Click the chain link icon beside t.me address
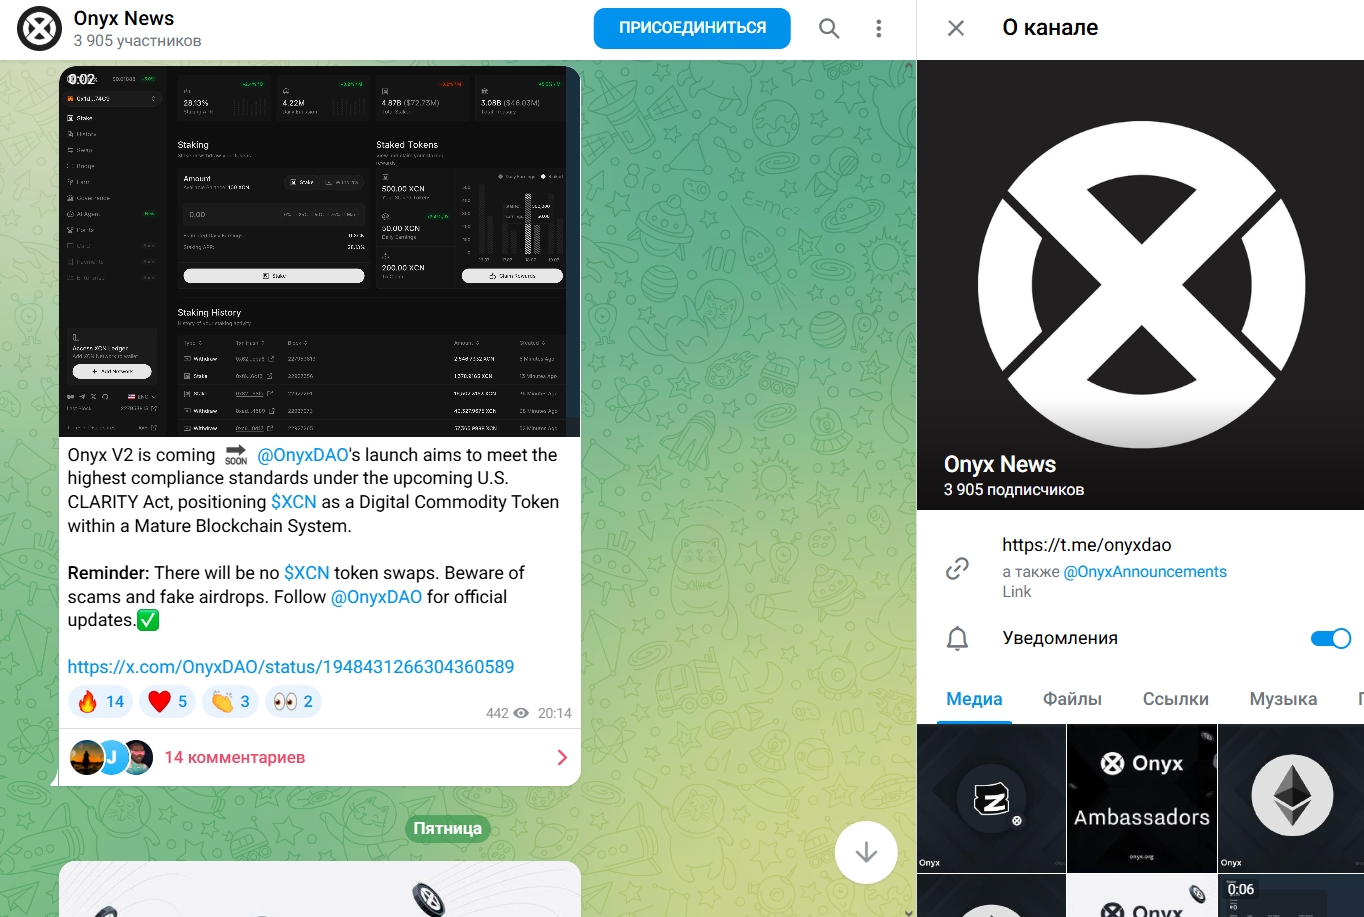Screen dimensions: 1364x917 point(957,568)
